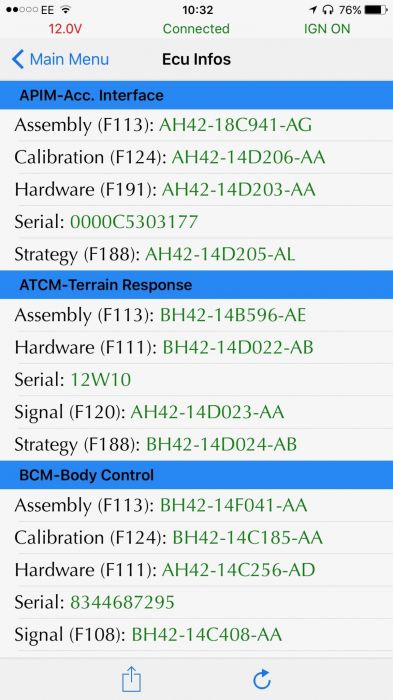Select the APIM-Acc. Interface section header
This screenshot has height=700, width=393.
point(196,95)
